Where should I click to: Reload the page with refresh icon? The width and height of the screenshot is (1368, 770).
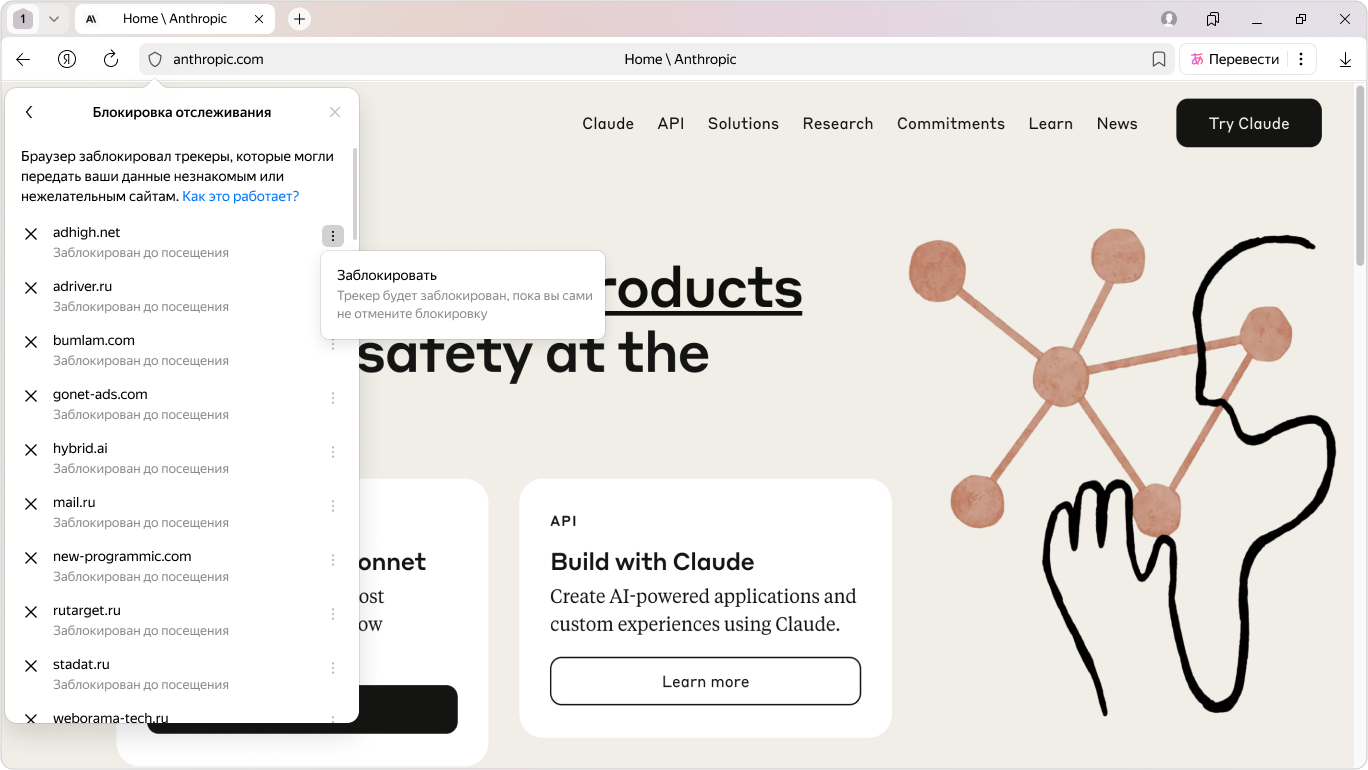(111, 59)
